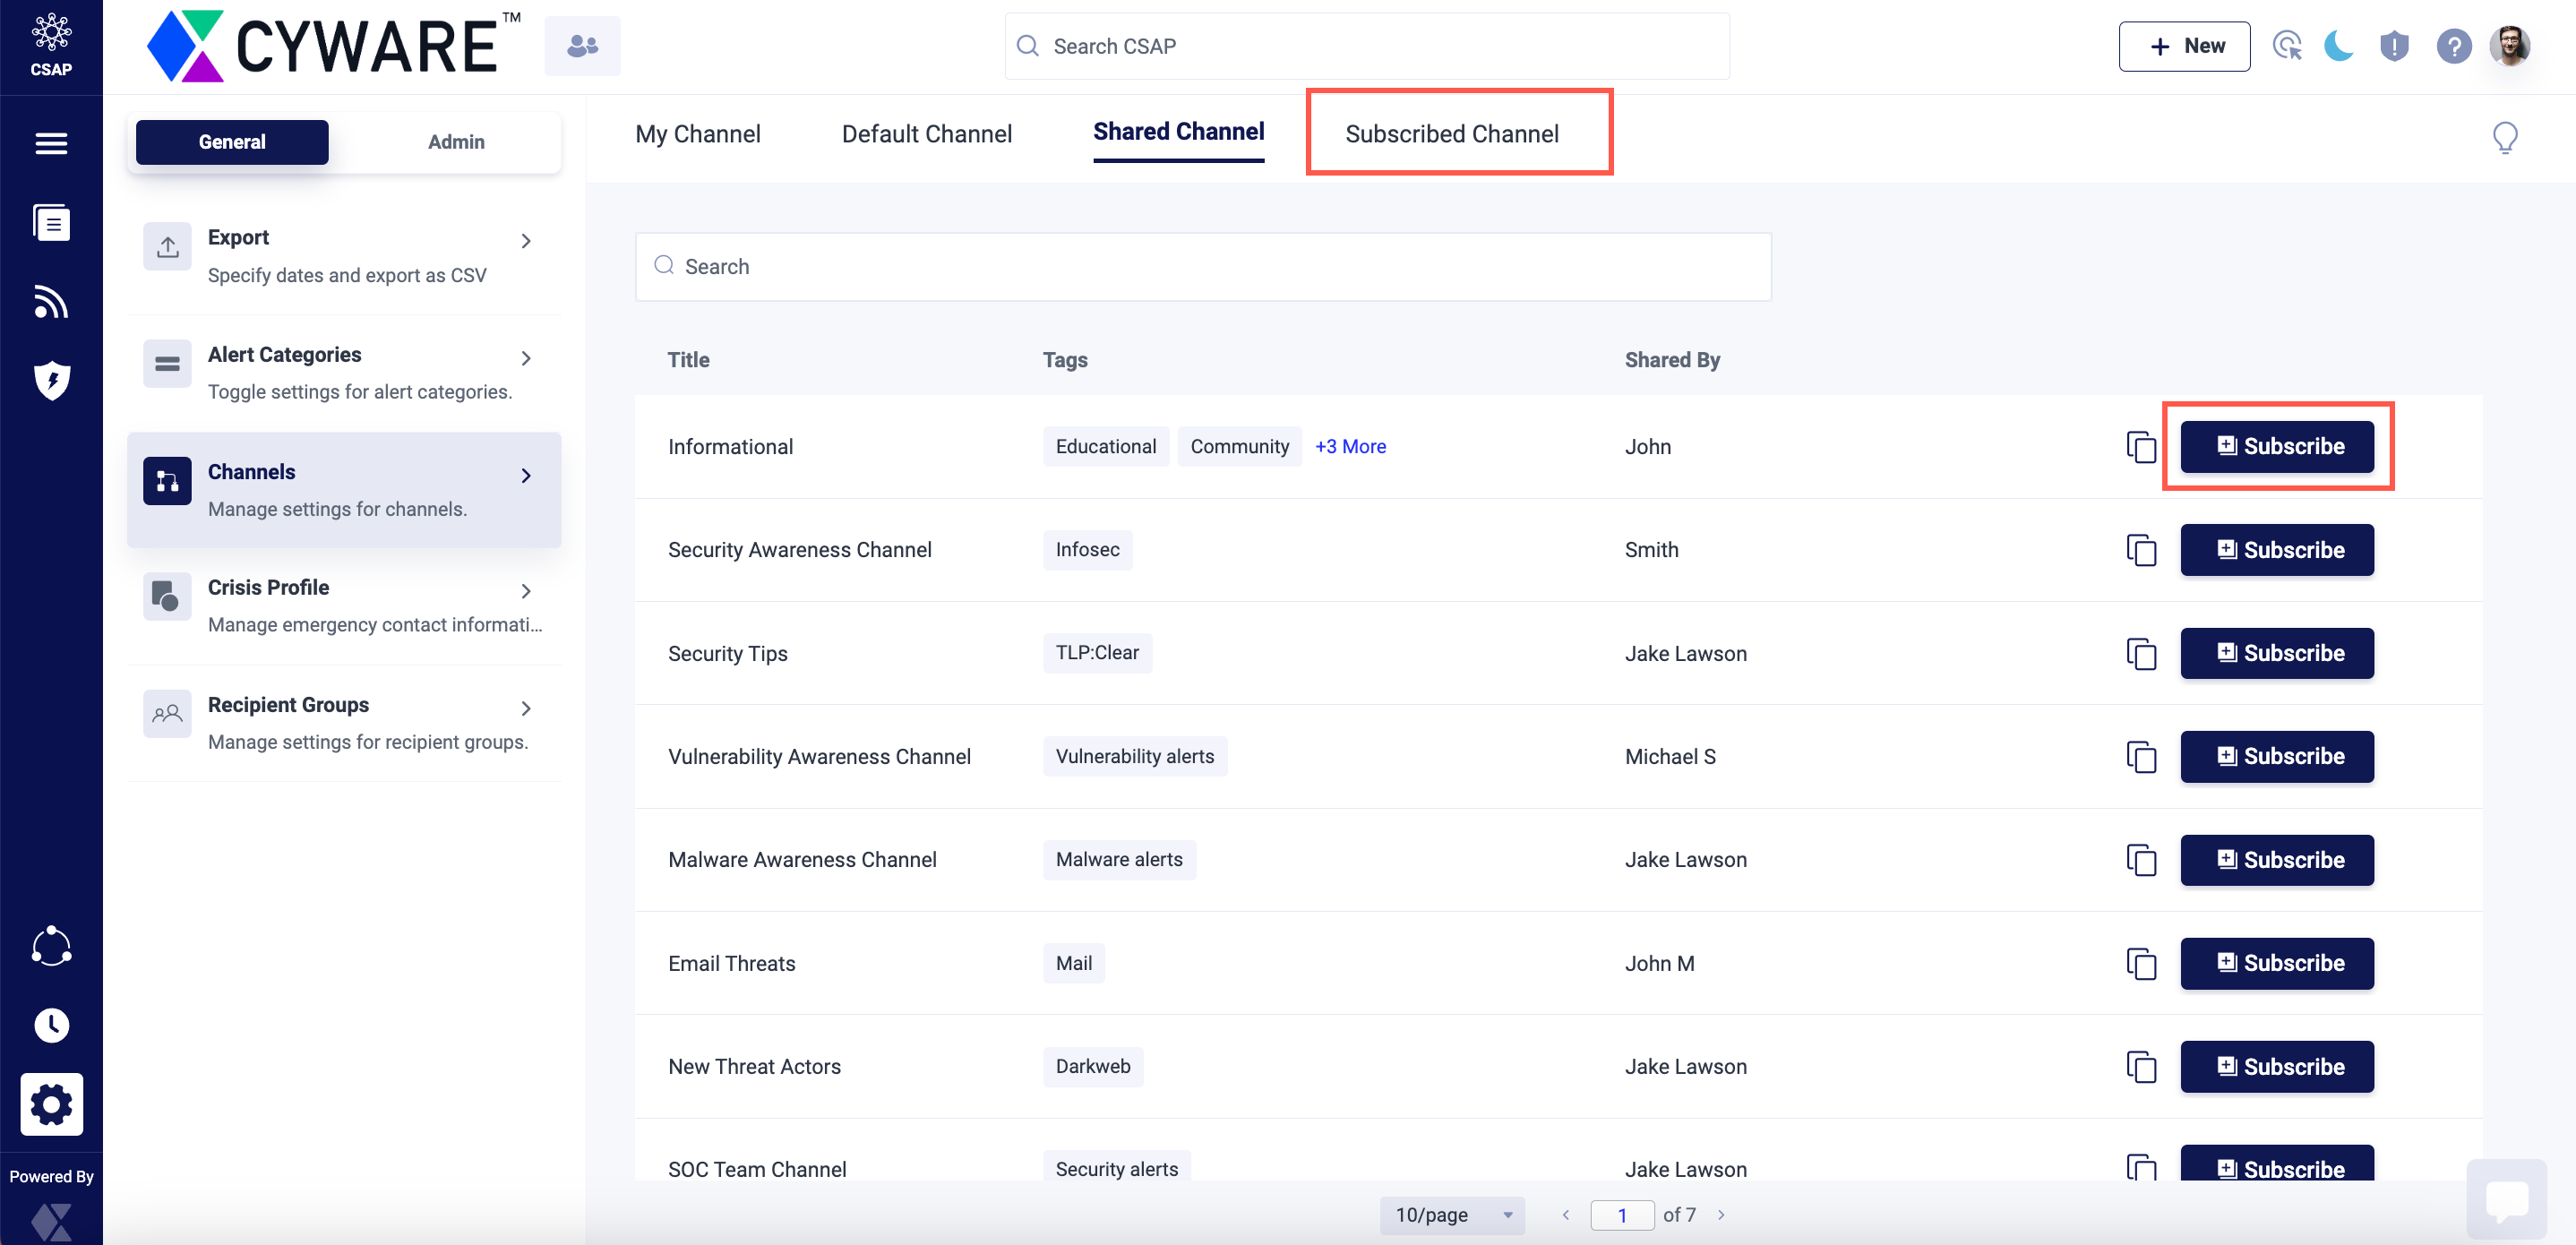Image resolution: width=2576 pixels, height=1245 pixels.
Task: Click the shield alert icon in header
Action: (x=2394, y=46)
